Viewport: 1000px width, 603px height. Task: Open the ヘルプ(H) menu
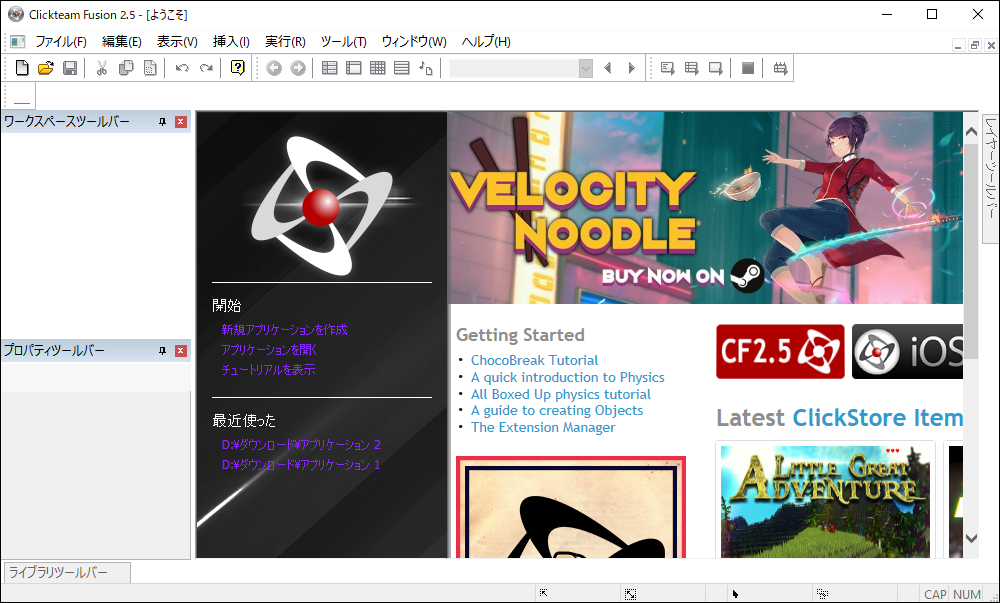pyautogui.click(x=486, y=42)
